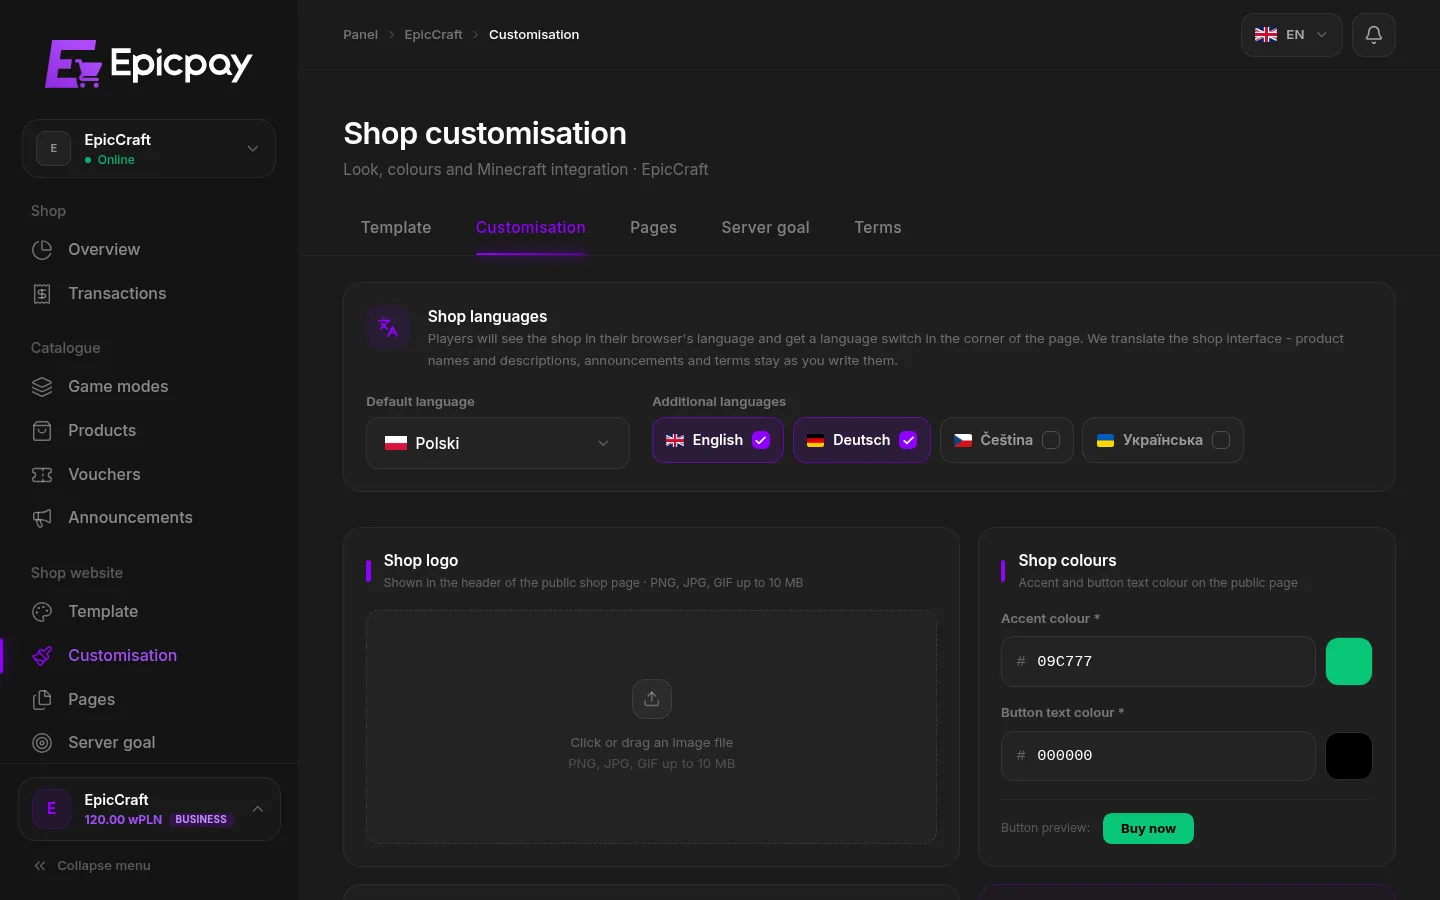This screenshot has width=1440, height=900.
Task: Click the Pages documents icon in sidebar
Action: 42,700
